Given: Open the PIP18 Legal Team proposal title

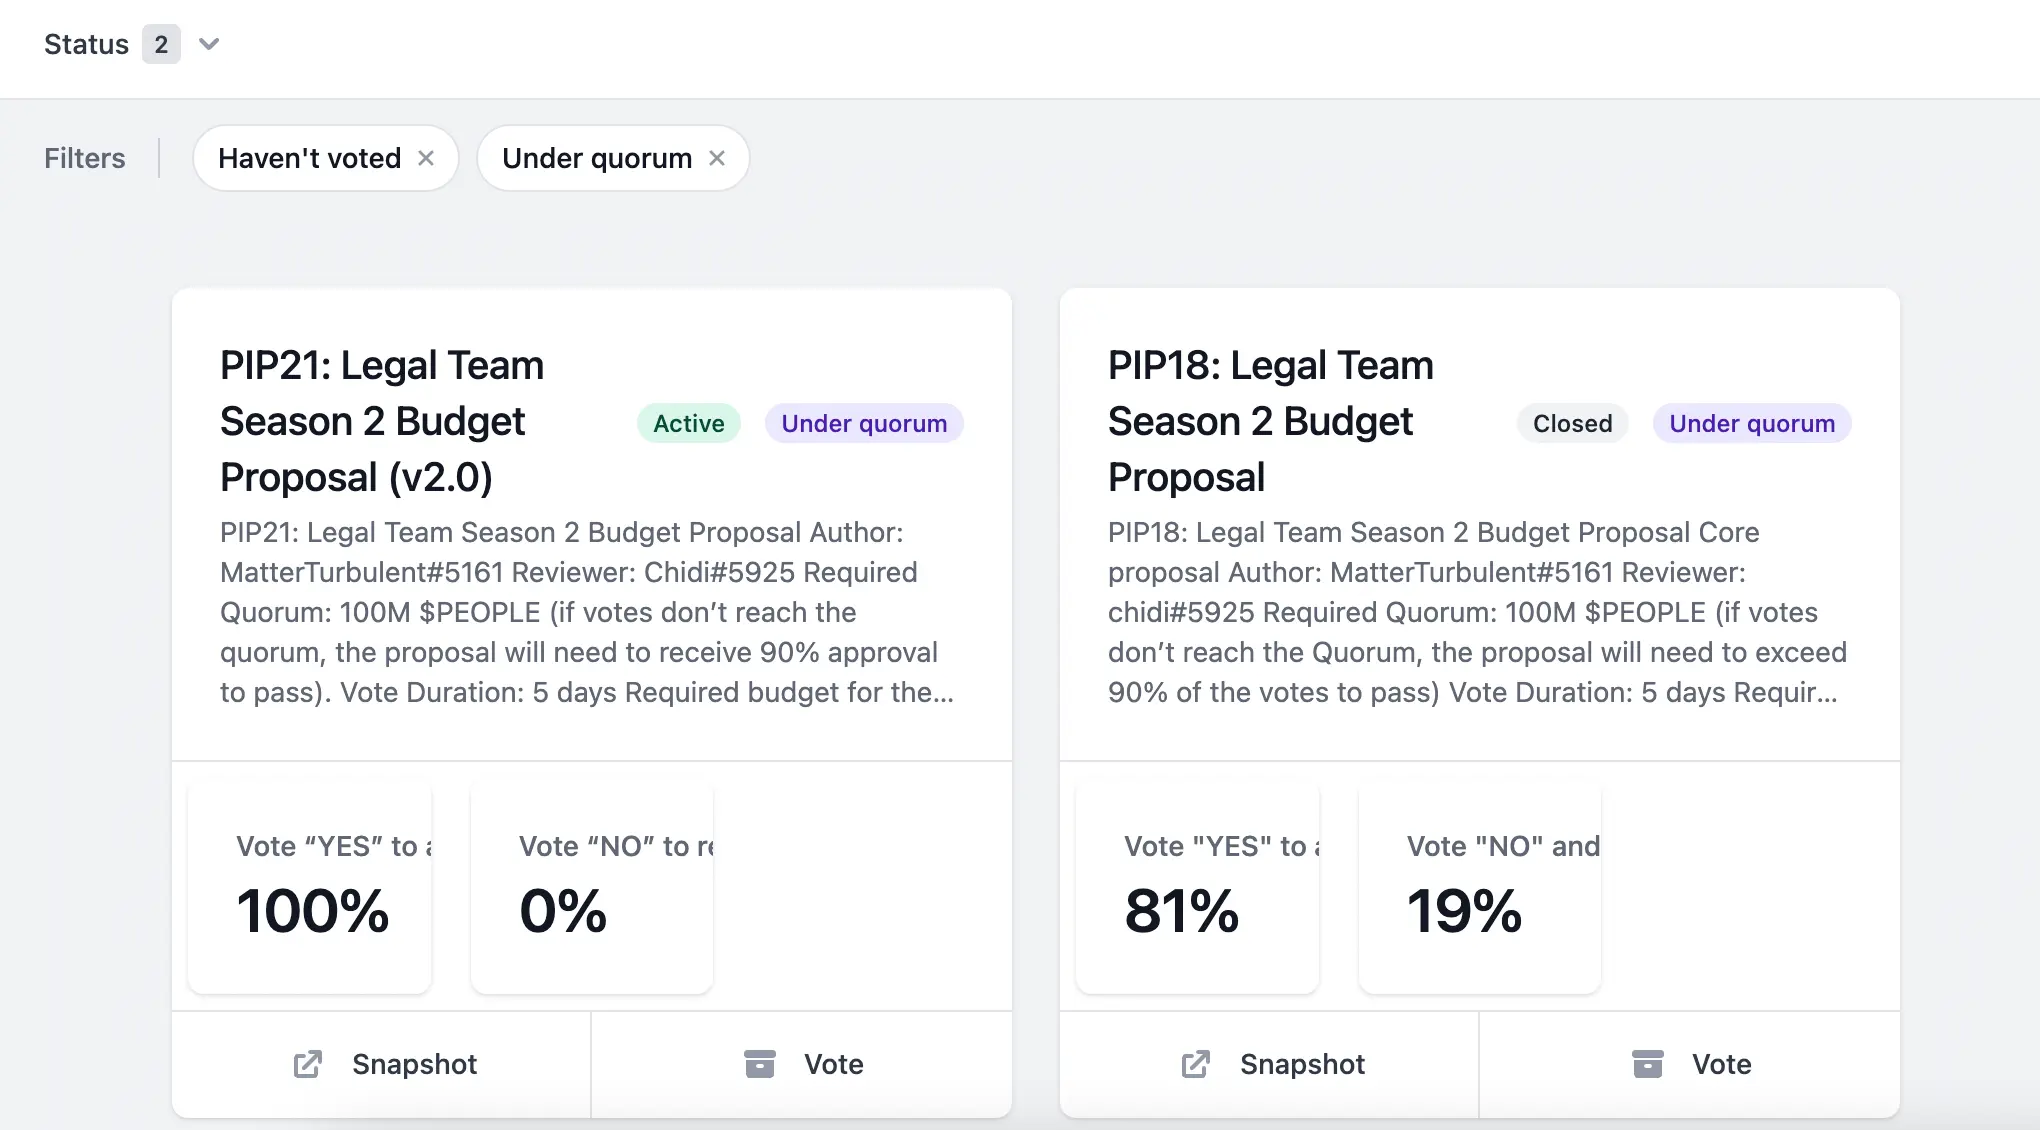Looking at the screenshot, I should 1270,421.
